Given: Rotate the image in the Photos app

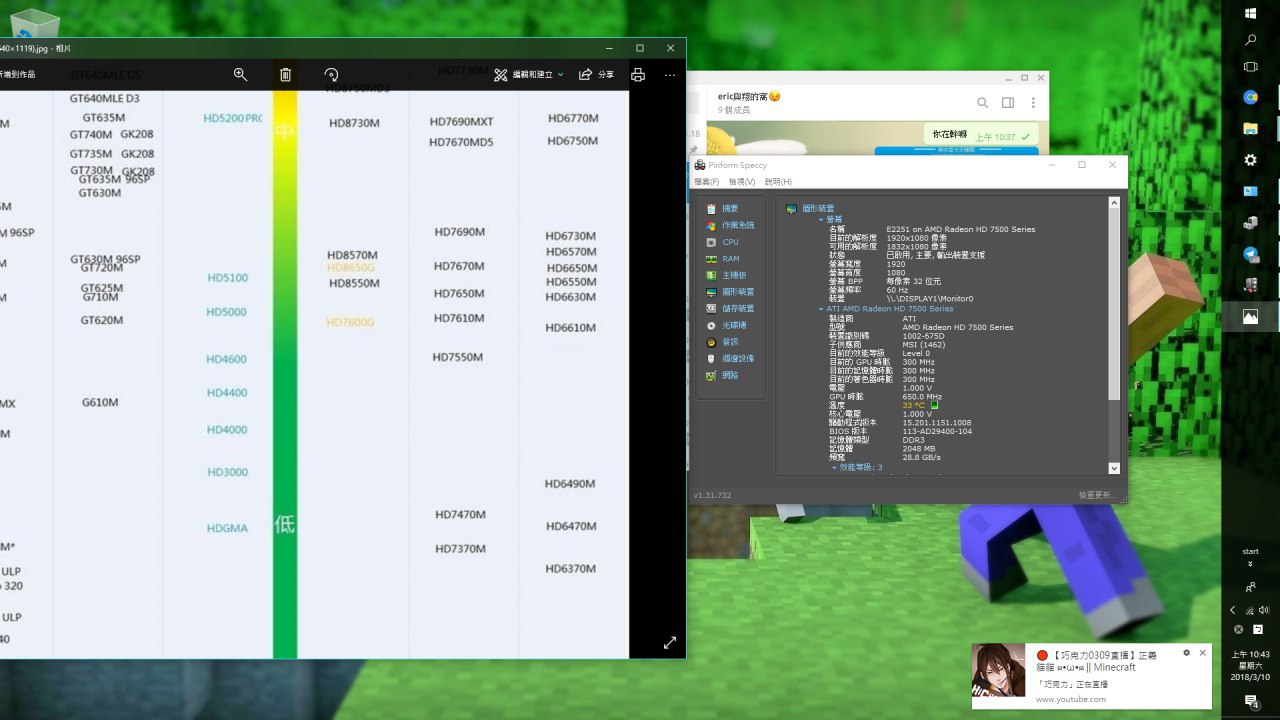Looking at the screenshot, I should pyautogui.click(x=331, y=74).
